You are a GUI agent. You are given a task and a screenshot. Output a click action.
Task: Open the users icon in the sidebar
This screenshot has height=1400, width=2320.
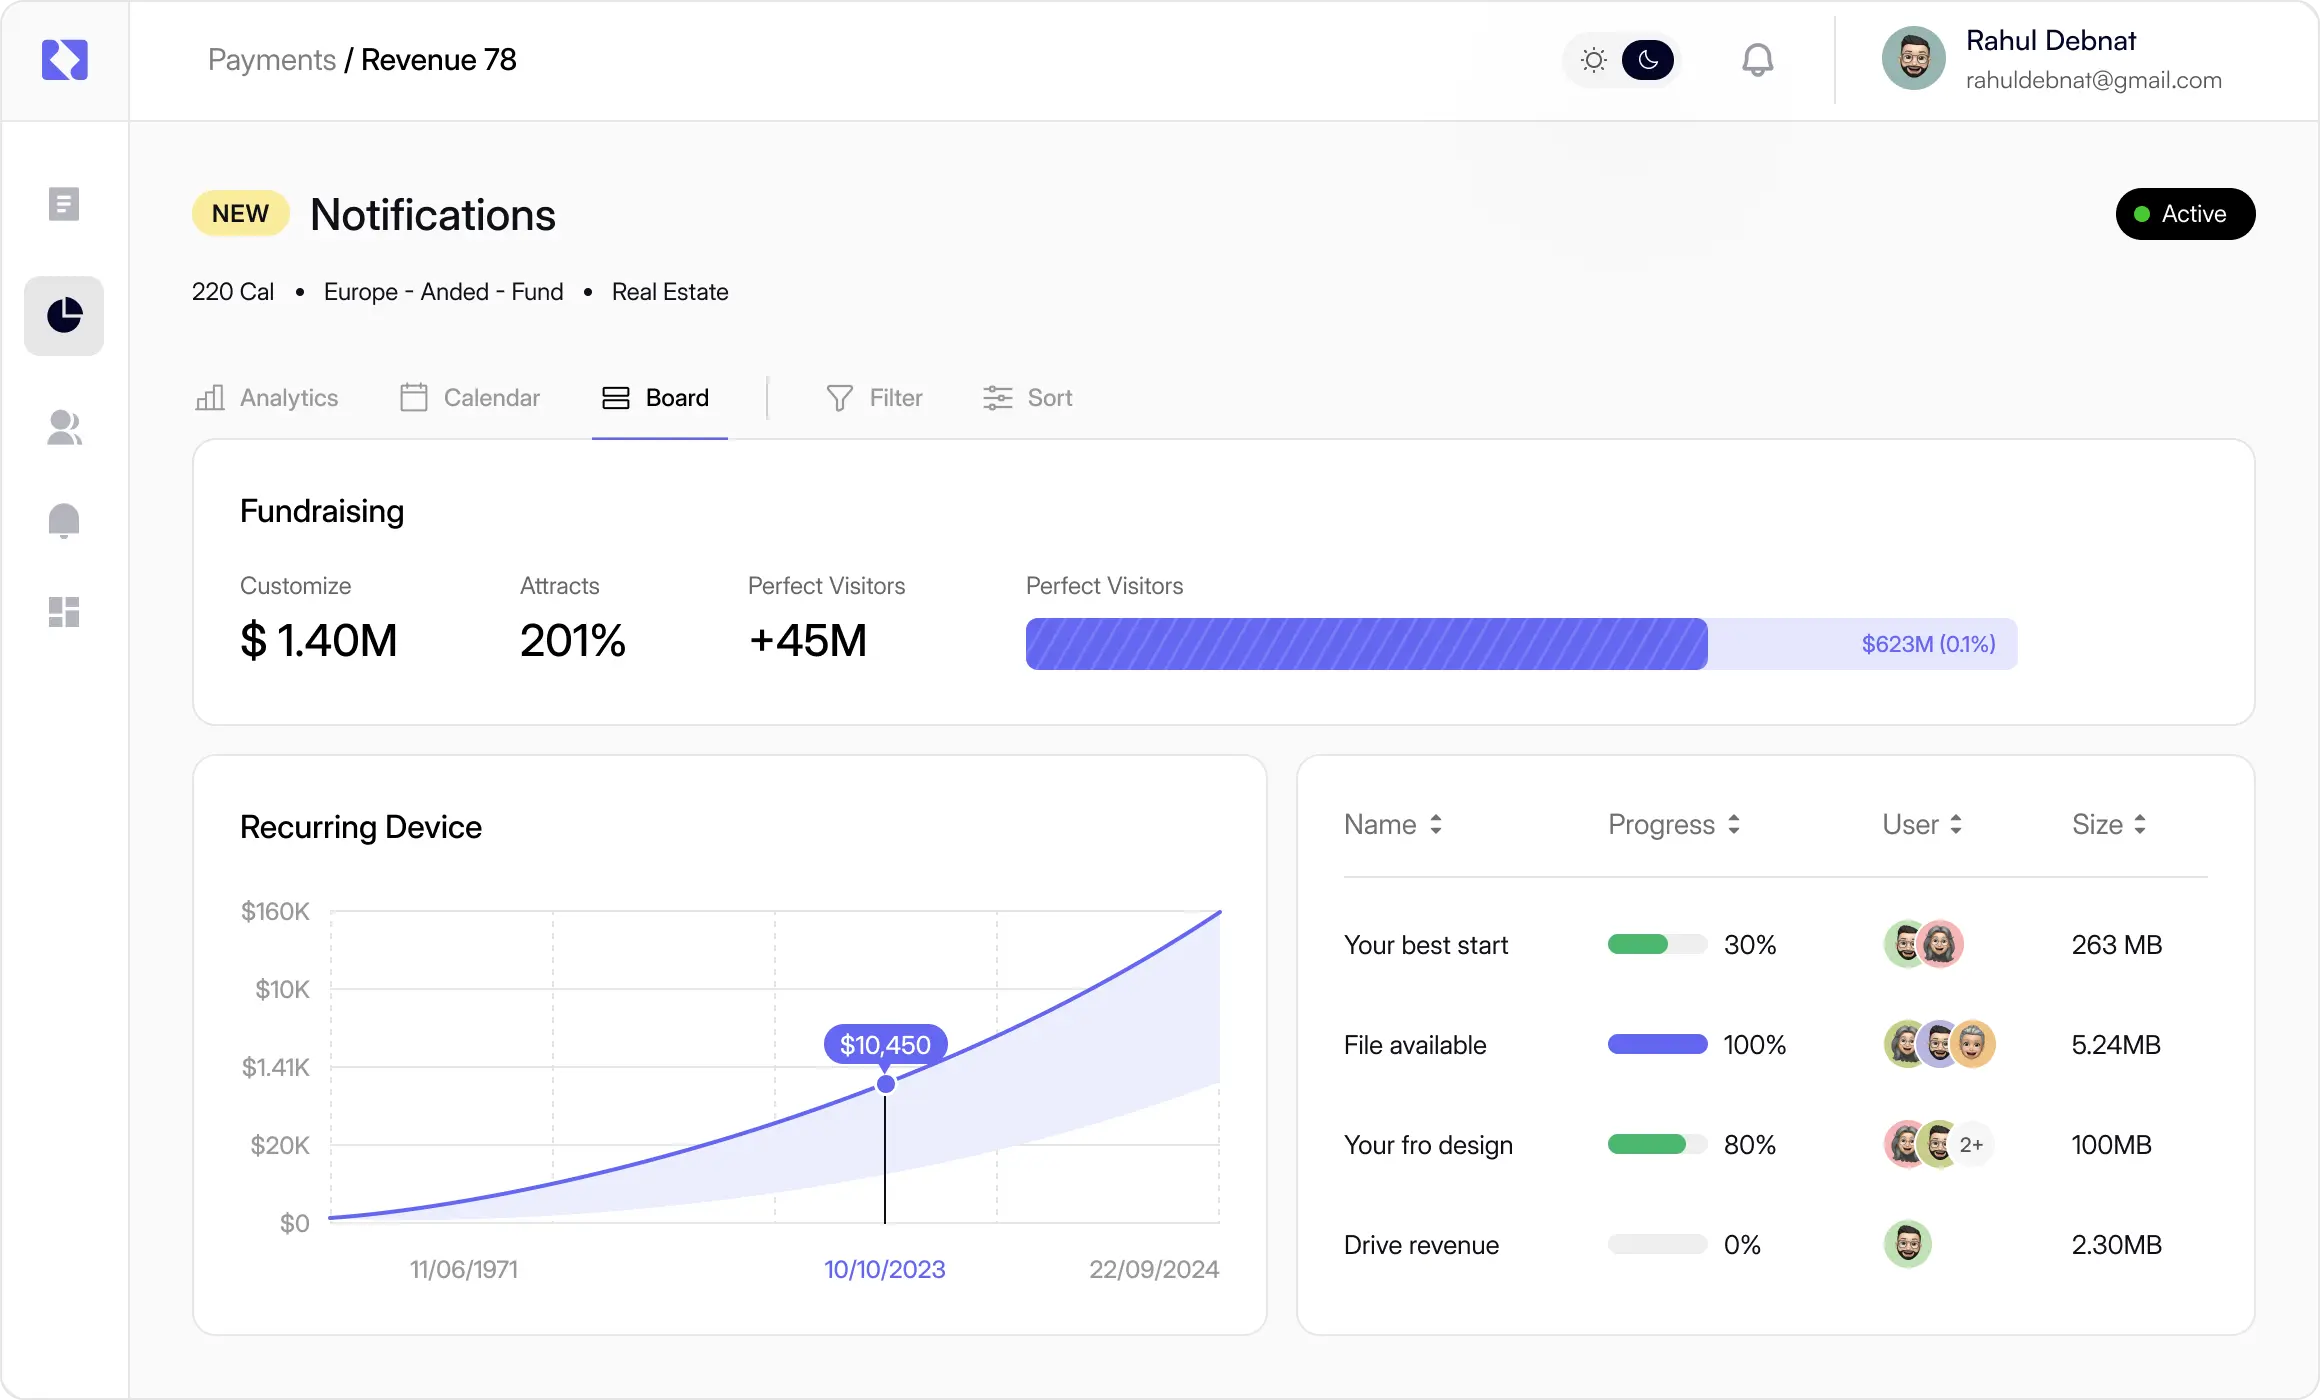click(x=64, y=428)
